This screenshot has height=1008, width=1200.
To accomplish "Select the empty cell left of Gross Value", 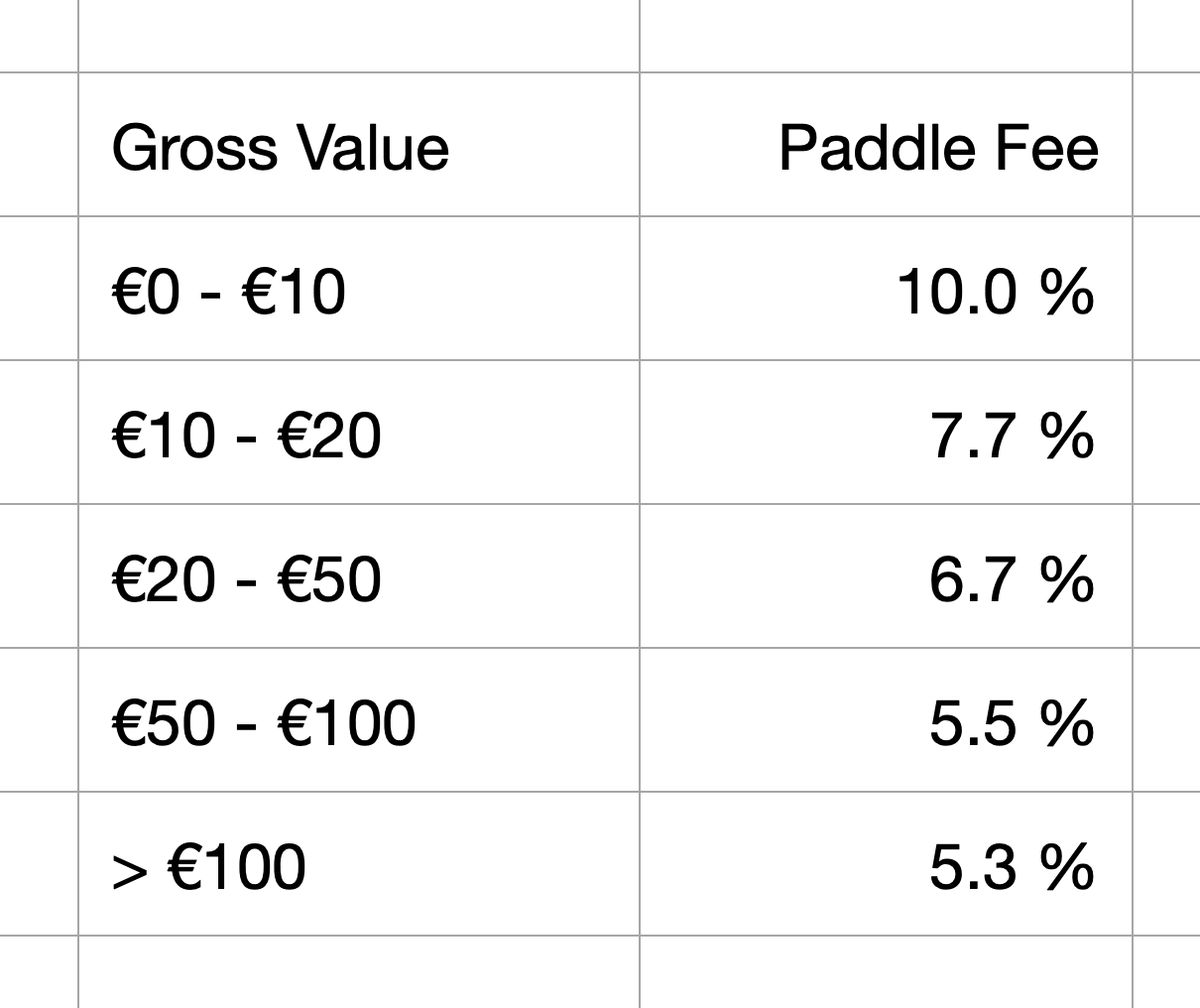I will (x=38, y=144).
